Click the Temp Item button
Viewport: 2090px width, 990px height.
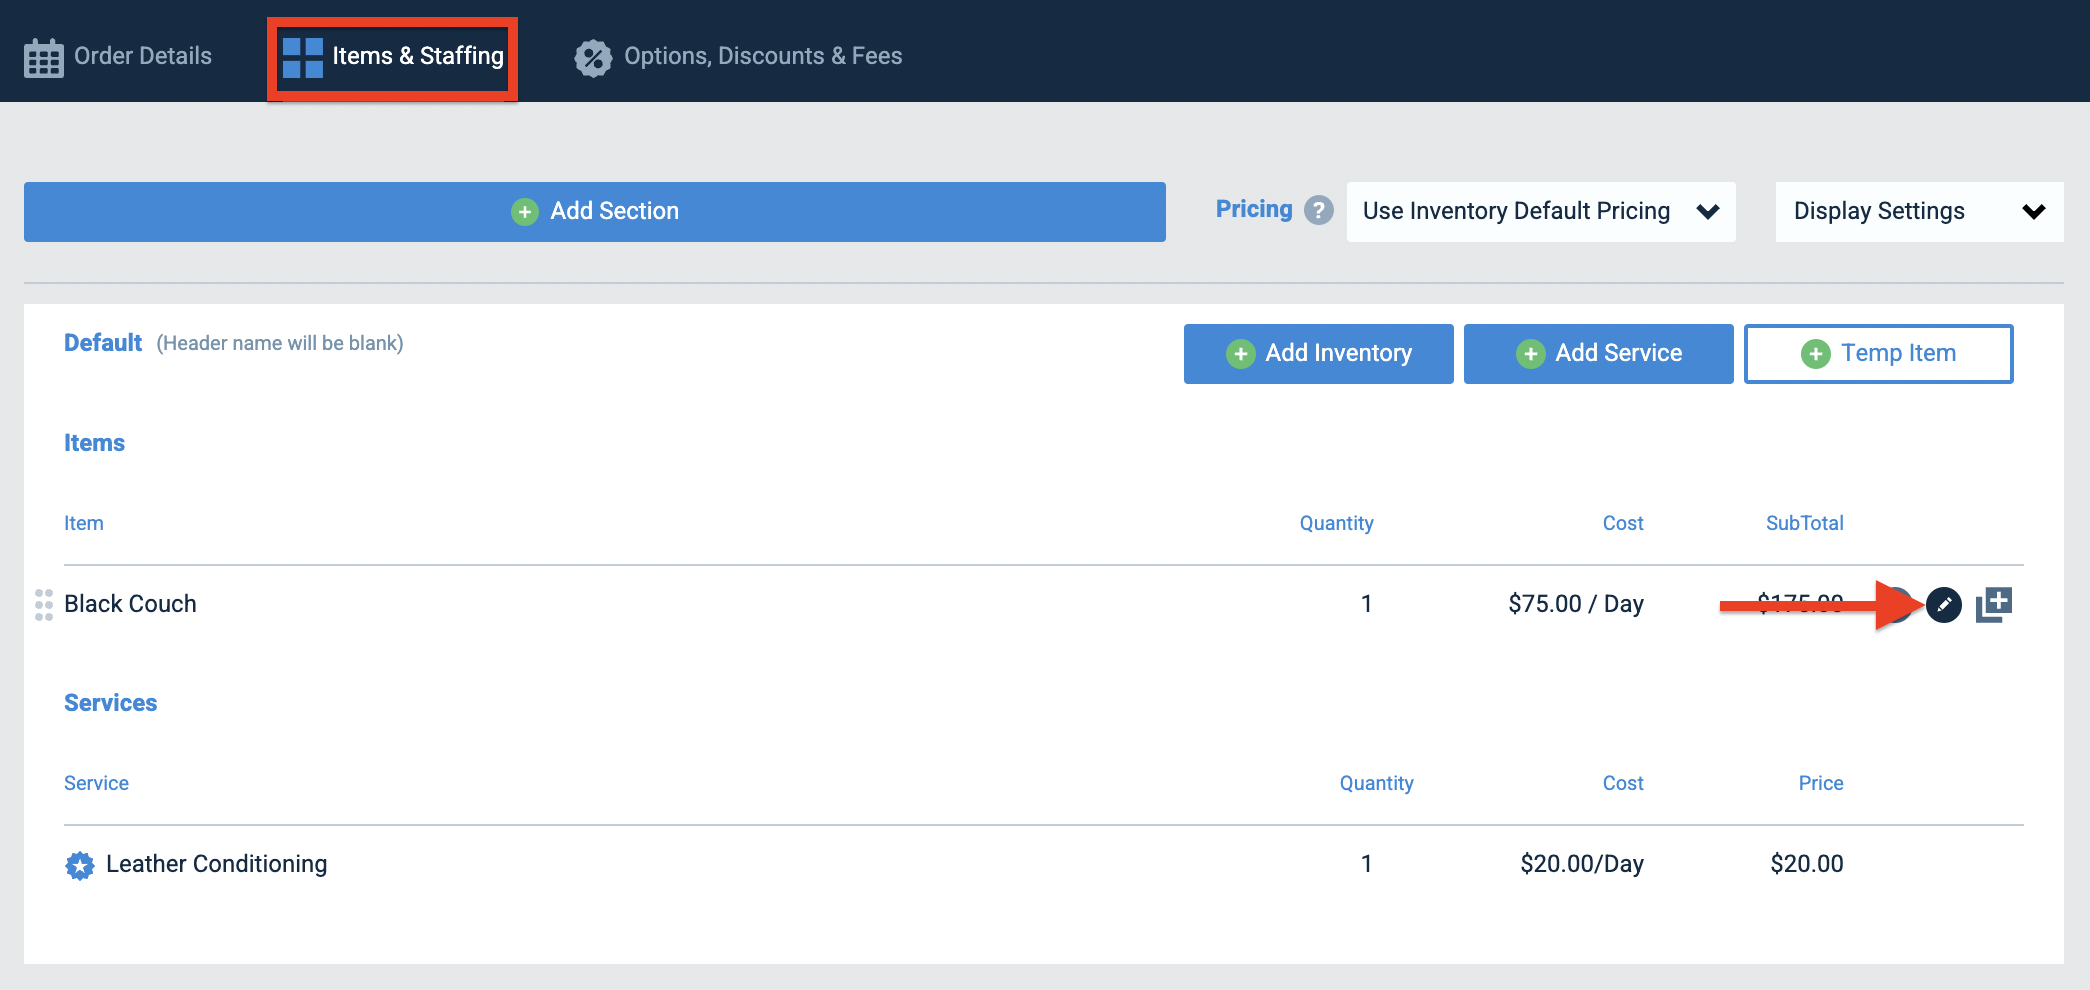click(1879, 353)
